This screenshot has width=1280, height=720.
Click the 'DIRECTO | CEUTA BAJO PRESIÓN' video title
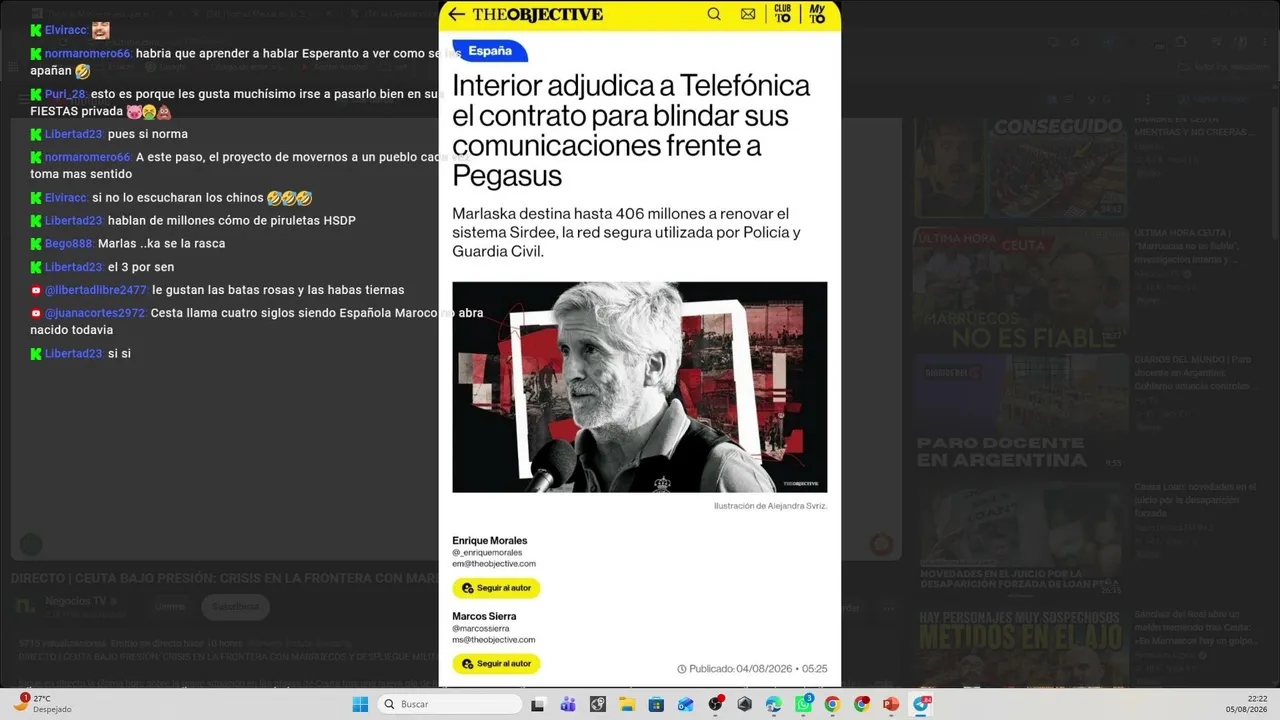point(225,578)
